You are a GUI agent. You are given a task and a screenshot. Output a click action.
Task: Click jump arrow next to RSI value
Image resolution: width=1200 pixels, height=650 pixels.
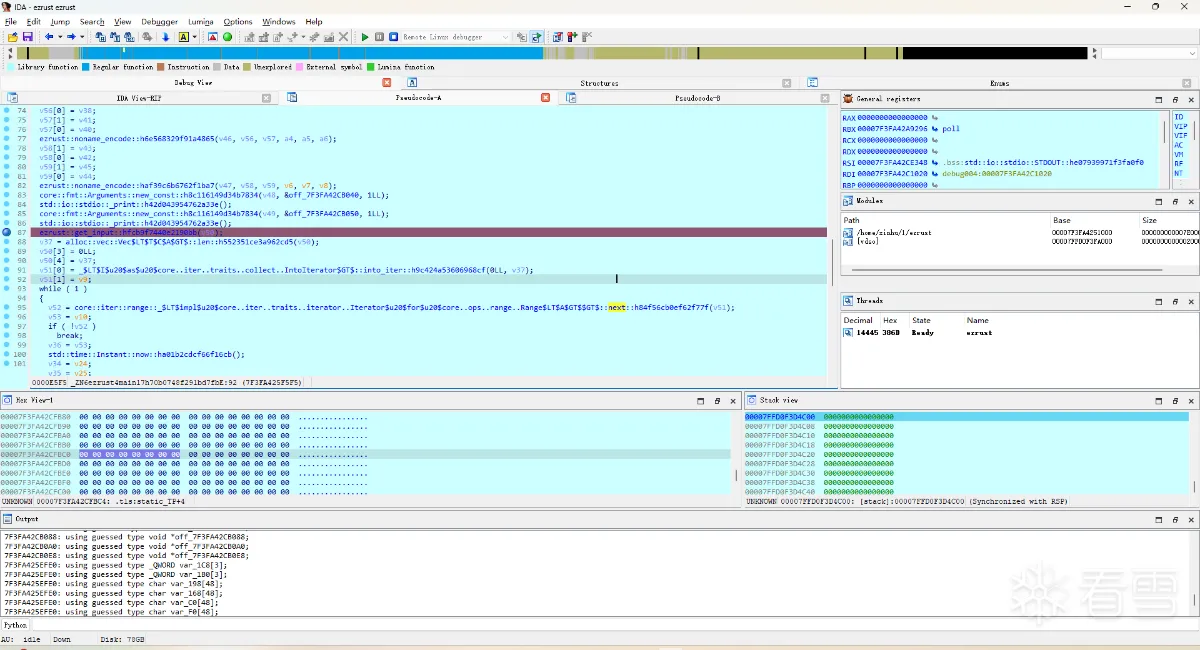coord(935,162)
